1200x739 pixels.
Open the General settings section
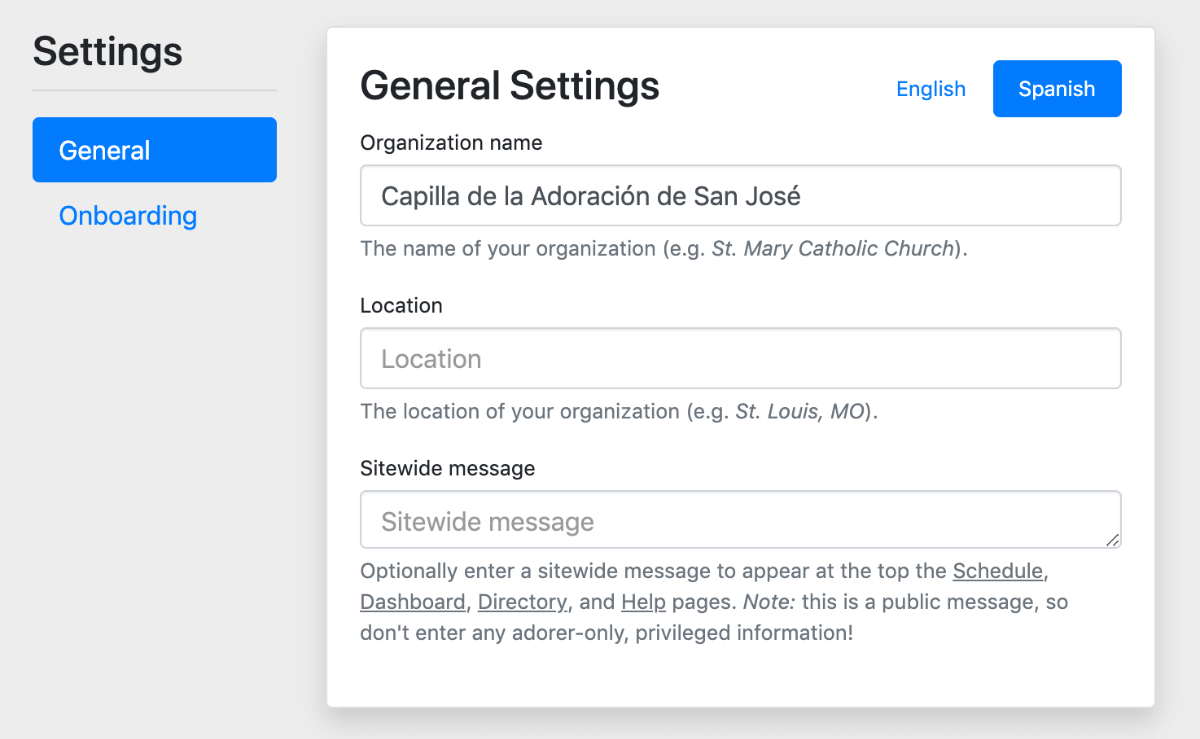[154, 150]
